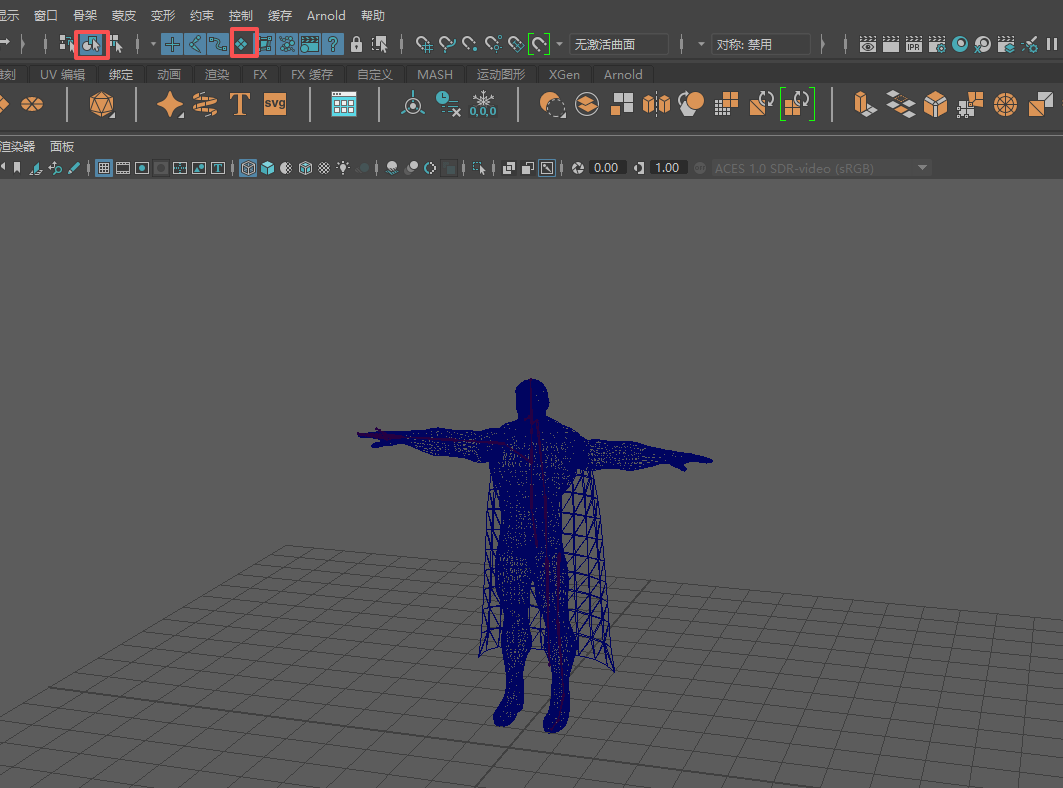Switch to FX 缓存 shelf tab

[312, 75]
